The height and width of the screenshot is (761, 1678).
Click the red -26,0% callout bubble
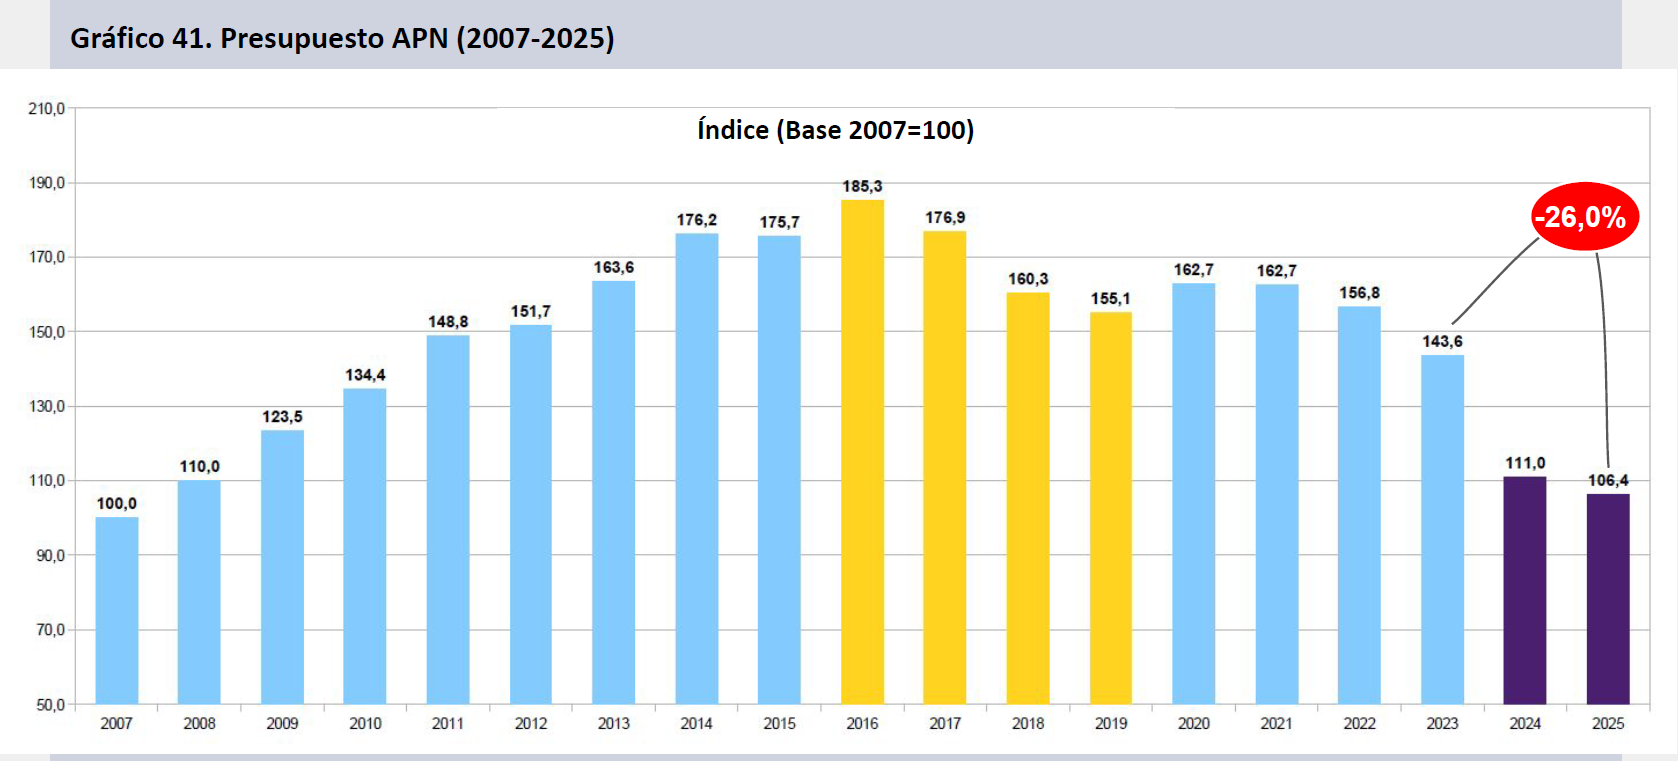click(1584, 217)
